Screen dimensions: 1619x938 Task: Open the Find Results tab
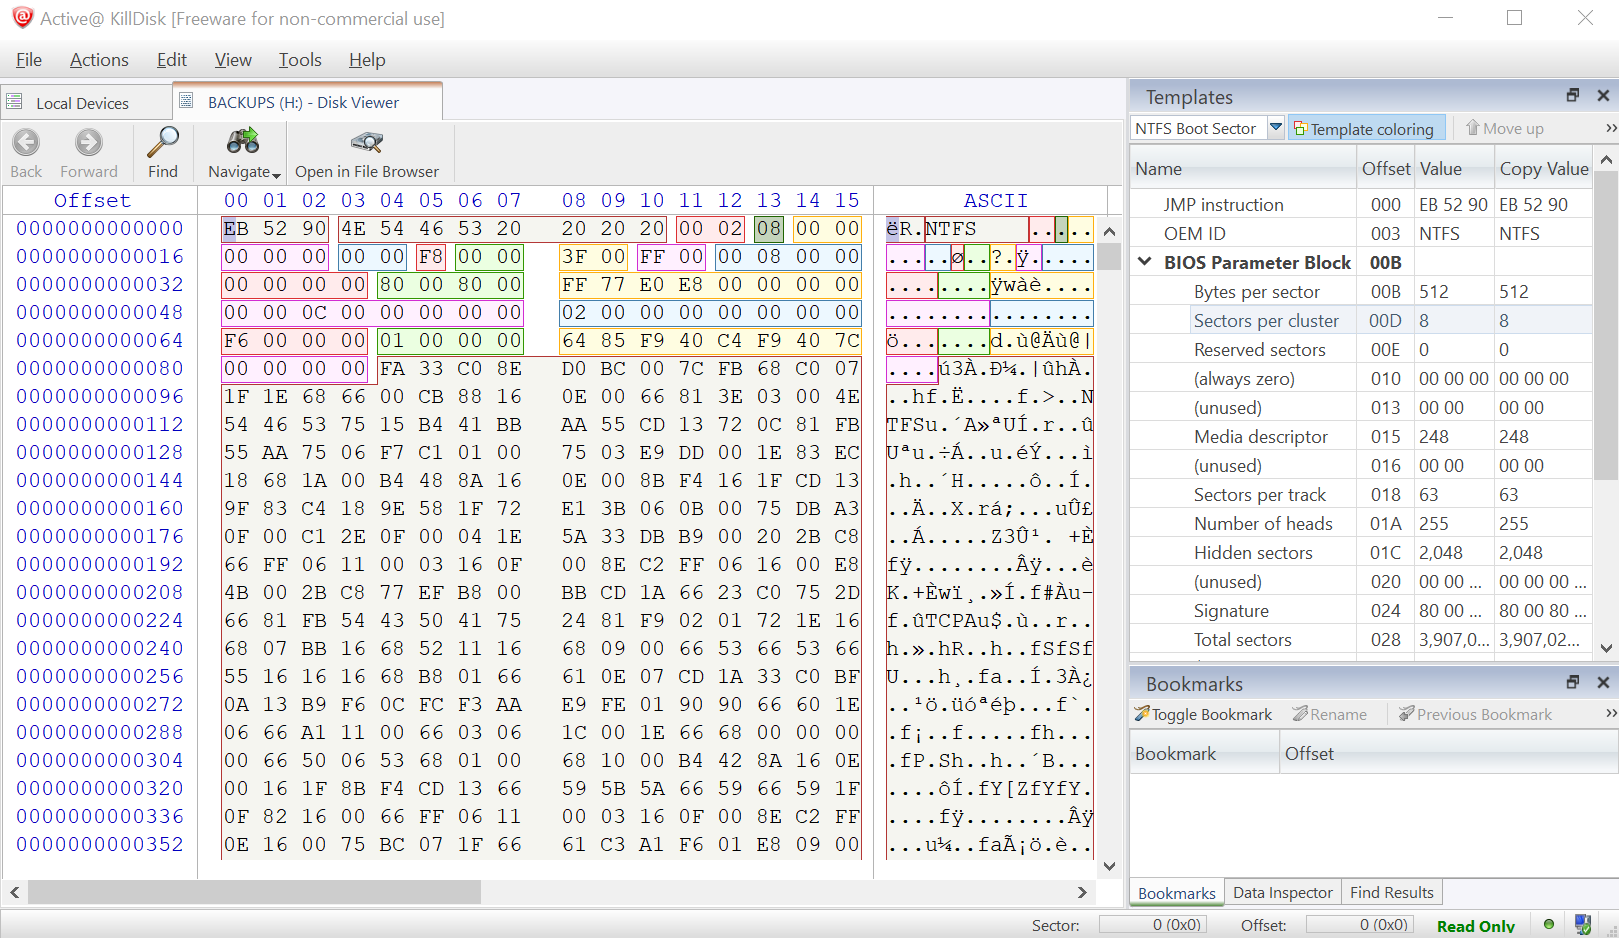[x=1391, y=892]
